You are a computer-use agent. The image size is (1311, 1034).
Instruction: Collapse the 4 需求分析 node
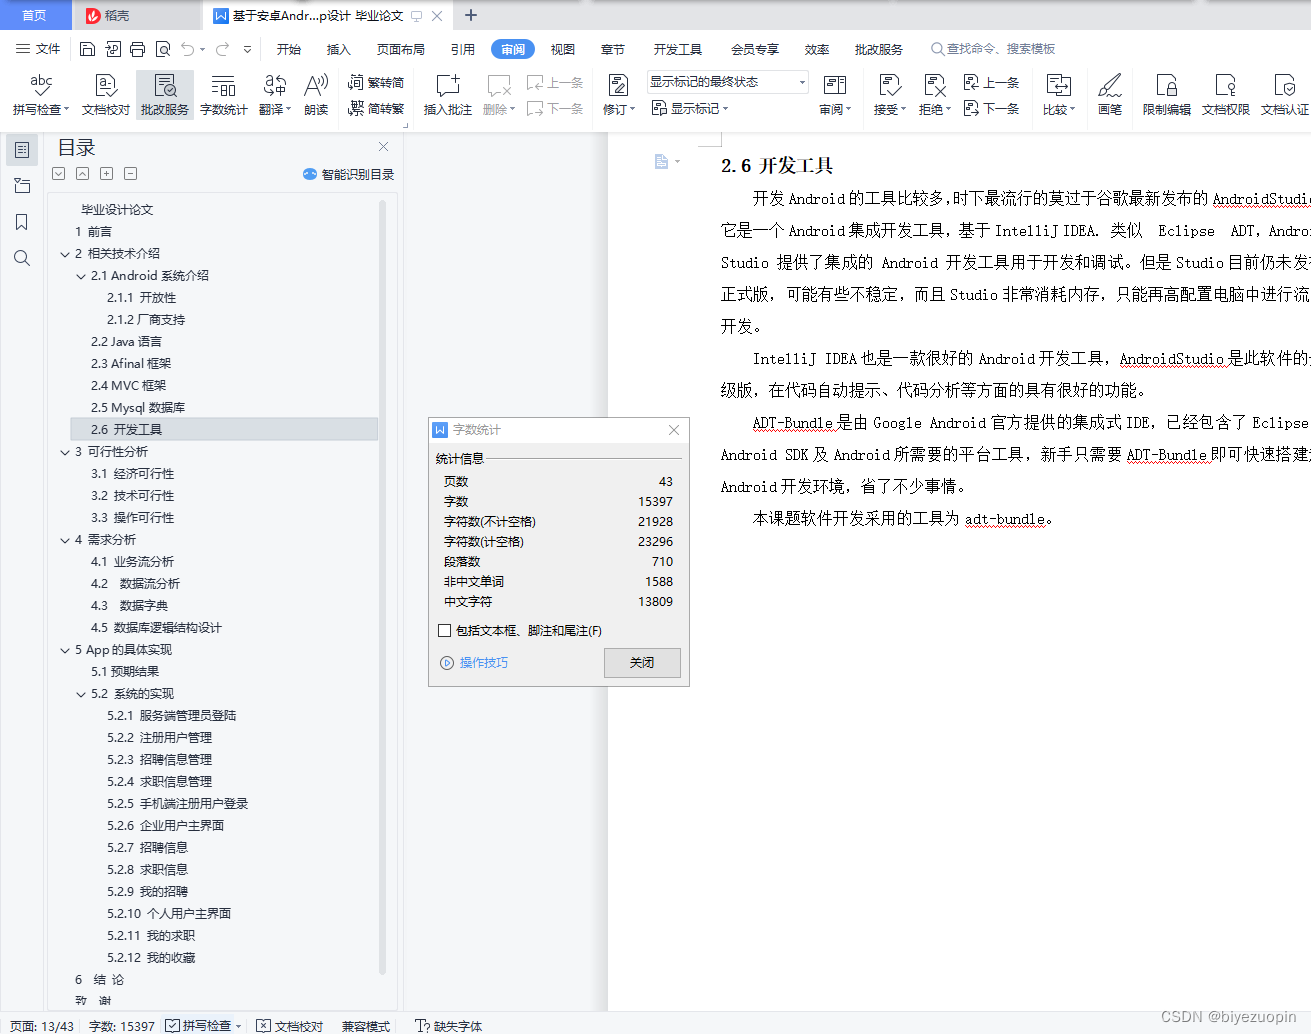(65, 540)
